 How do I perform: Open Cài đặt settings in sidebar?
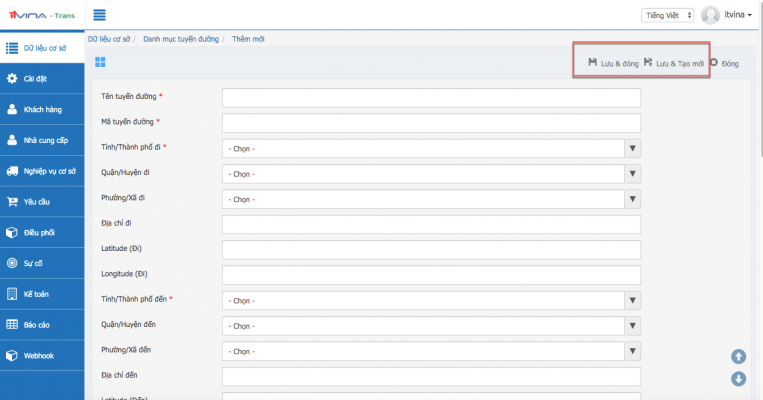click(42, 78)
